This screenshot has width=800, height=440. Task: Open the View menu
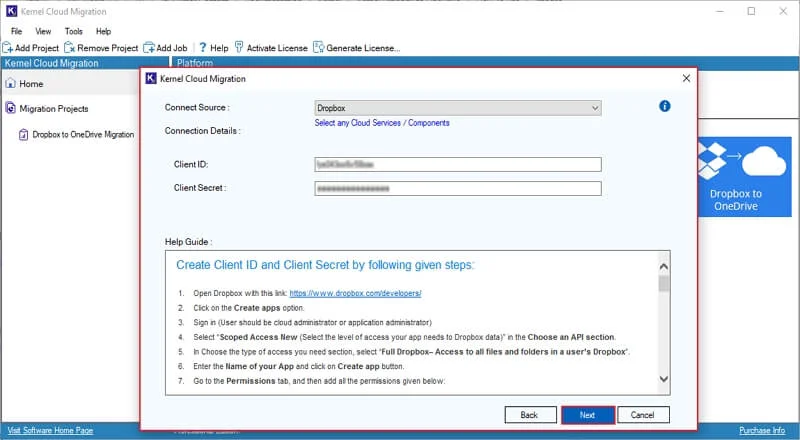coord(43,31)
